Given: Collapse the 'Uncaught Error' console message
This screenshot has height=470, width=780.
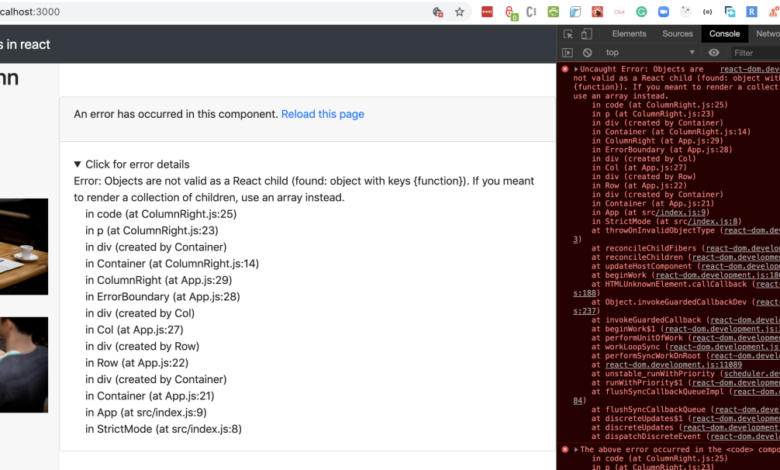Looking at the screenshot, I should coord(576,69).
